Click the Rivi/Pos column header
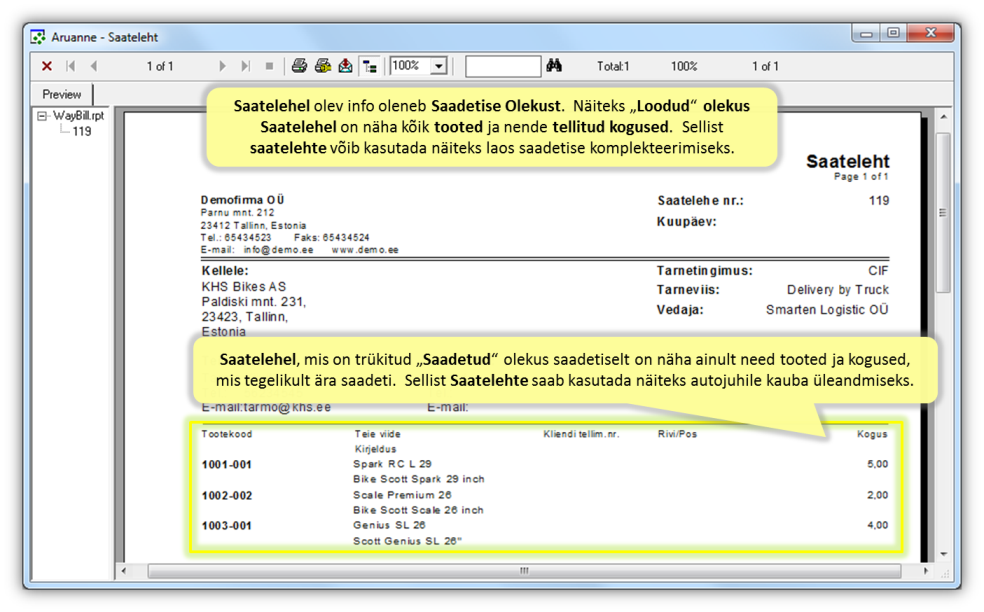The width and height of the screenshot is (984, 612). click(677, 434)
